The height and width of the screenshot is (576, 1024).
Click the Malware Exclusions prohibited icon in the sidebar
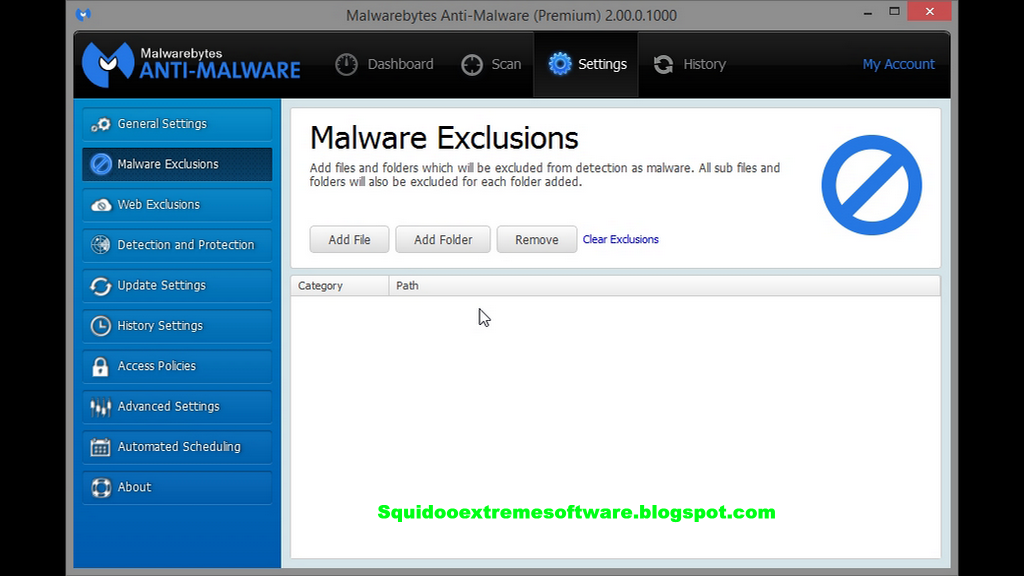coord(101,164)
